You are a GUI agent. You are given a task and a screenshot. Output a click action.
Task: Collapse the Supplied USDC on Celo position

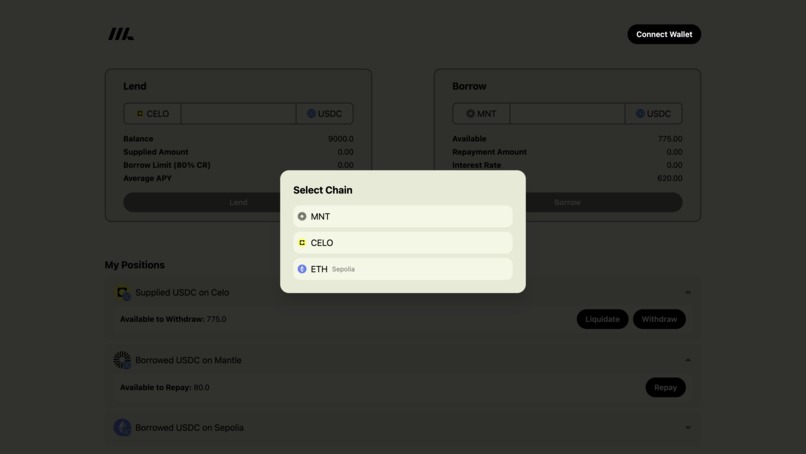688,292
